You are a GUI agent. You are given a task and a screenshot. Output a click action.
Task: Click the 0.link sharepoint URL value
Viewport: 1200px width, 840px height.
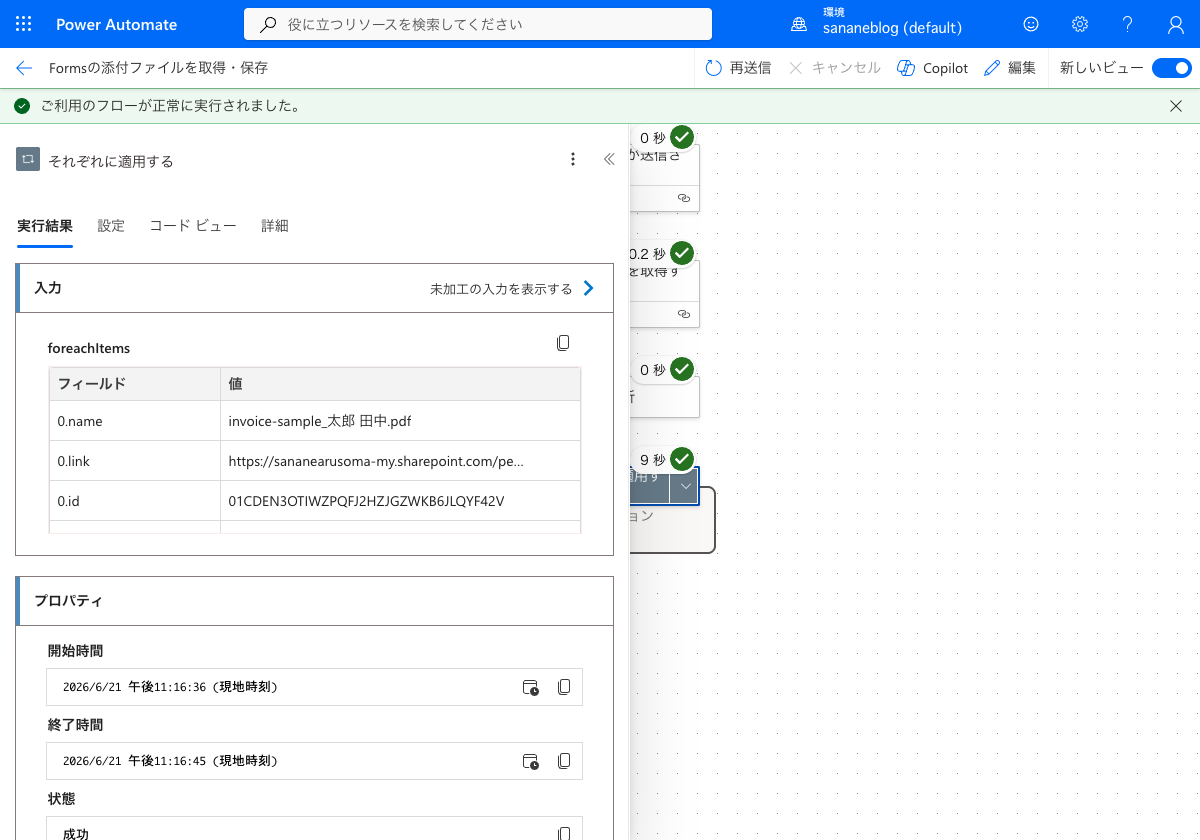[x=376, y=462]
